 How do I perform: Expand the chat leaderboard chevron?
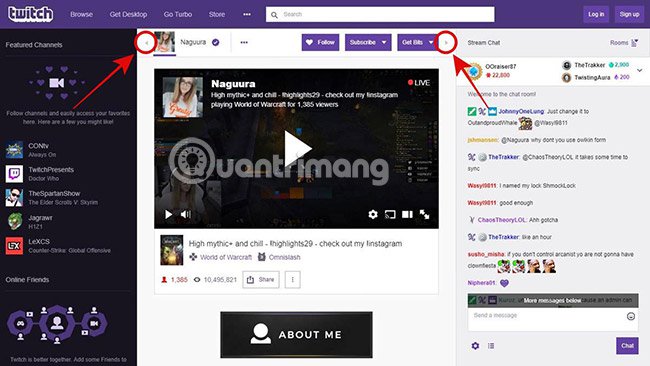[640, 70]
